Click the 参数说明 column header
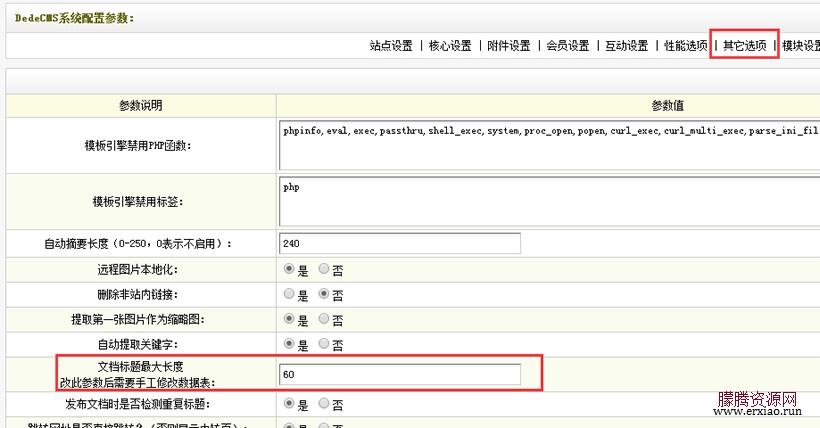 [x=141, y=106]
